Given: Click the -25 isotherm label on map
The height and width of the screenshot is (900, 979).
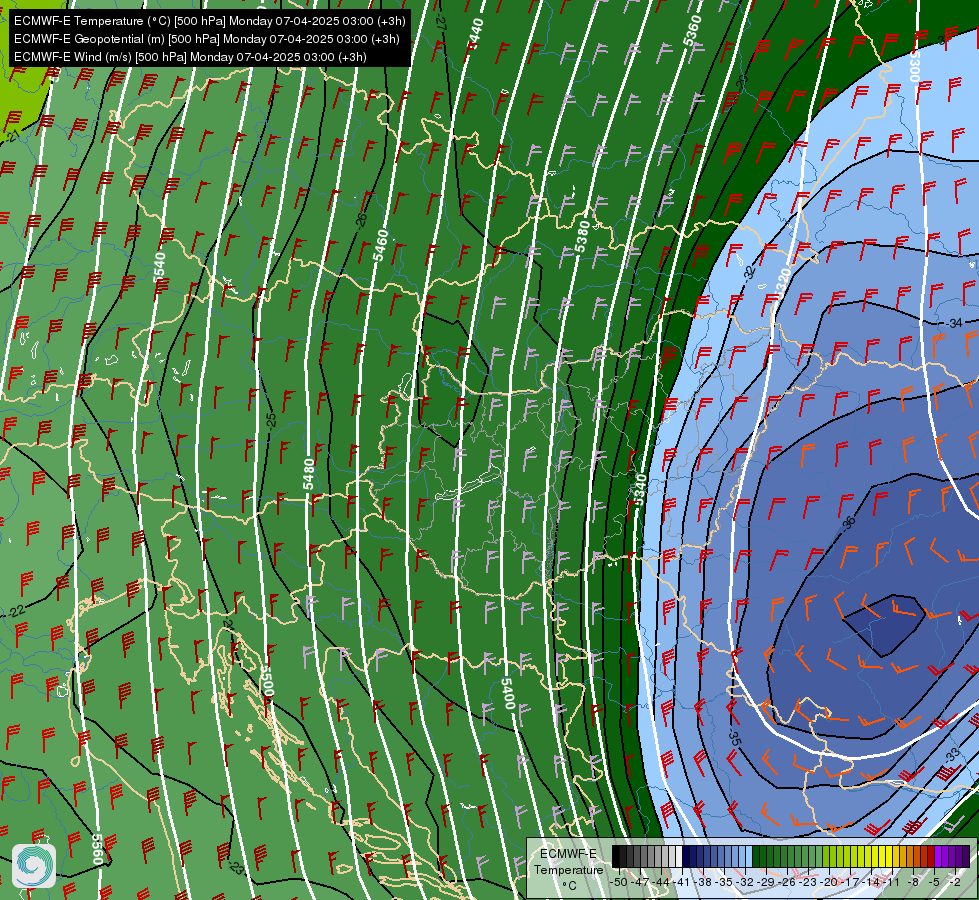Looking at the screenshot, I should [x=270, y=419].
